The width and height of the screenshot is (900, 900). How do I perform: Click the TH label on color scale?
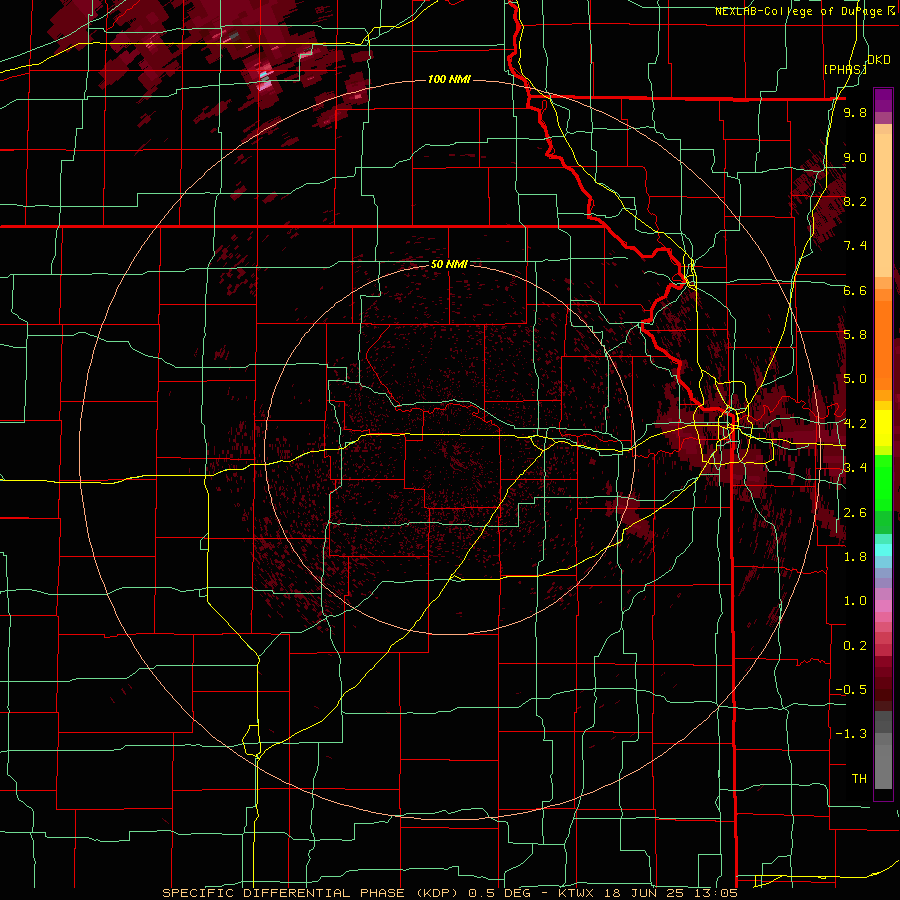coord(859,779)
